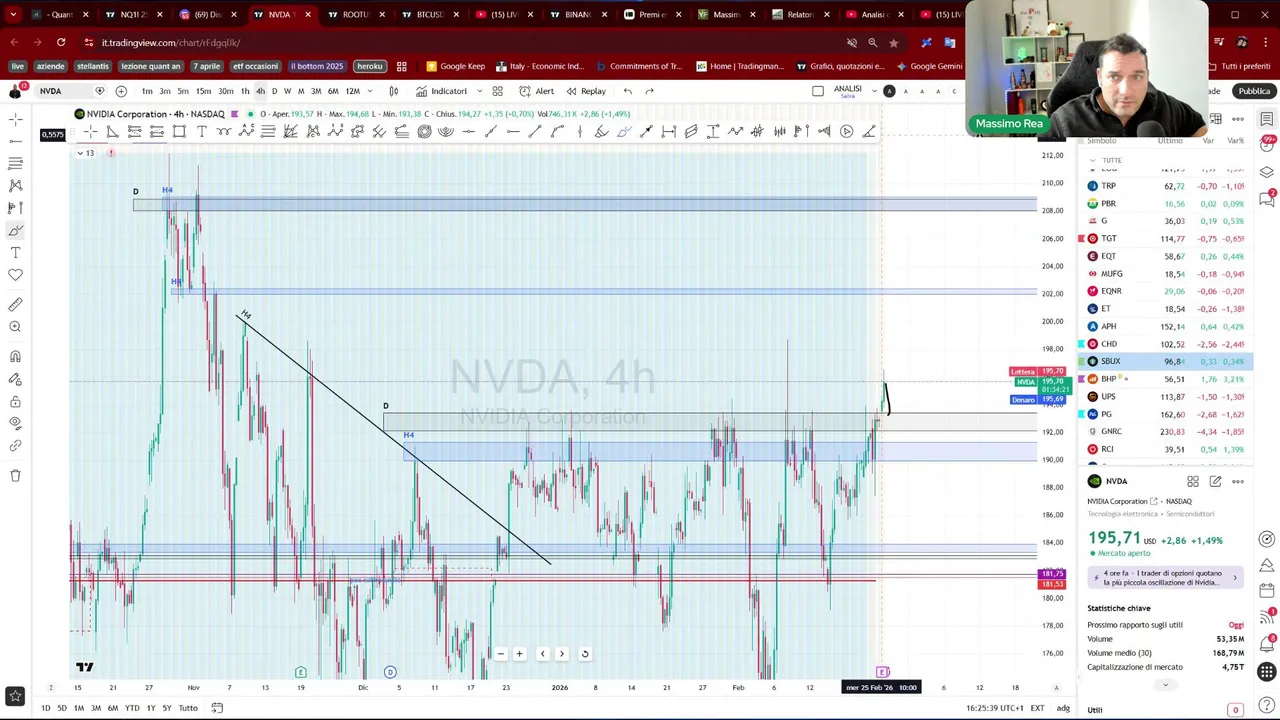The width and height of the screenshot is (1280, 720).
Task: Toggle the adg adjustment button at bottom right
Action: coord(1063,708)
